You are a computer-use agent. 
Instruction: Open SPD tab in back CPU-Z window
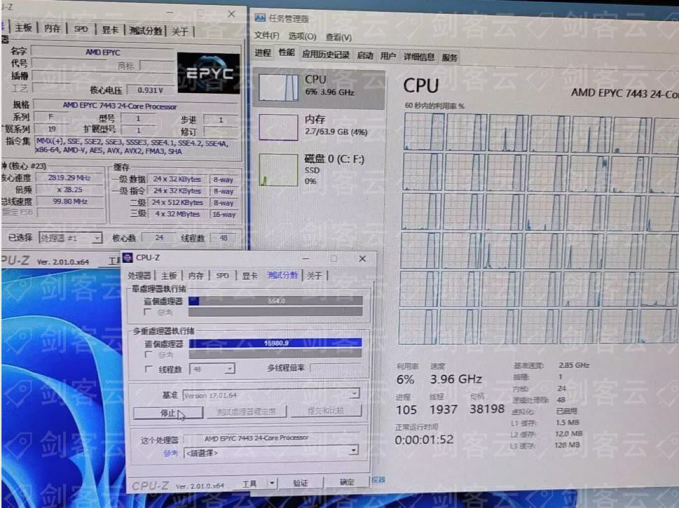coord(81,29)
